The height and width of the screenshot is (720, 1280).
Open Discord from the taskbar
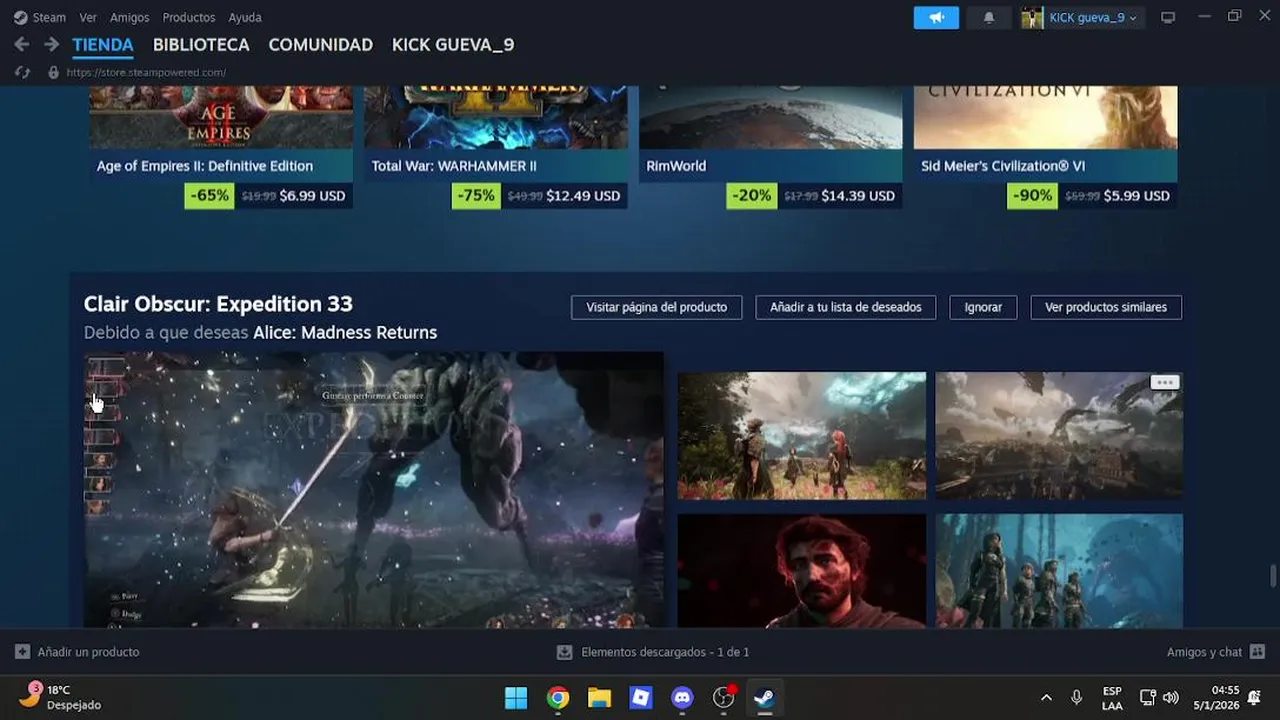pyautogui.click(x=683, y=697)
